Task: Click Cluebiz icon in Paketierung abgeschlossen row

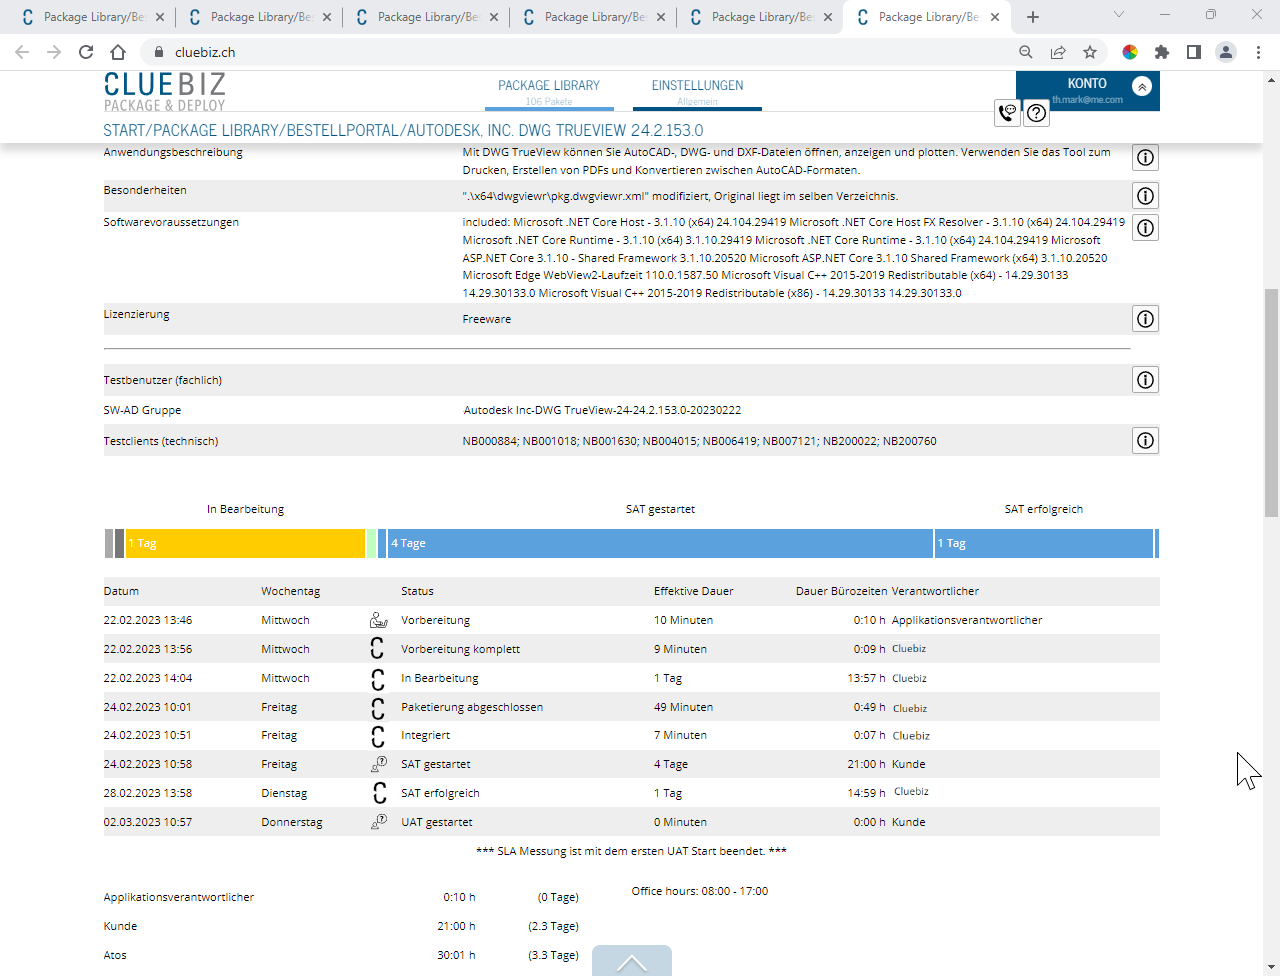Action: pos(377,708)
